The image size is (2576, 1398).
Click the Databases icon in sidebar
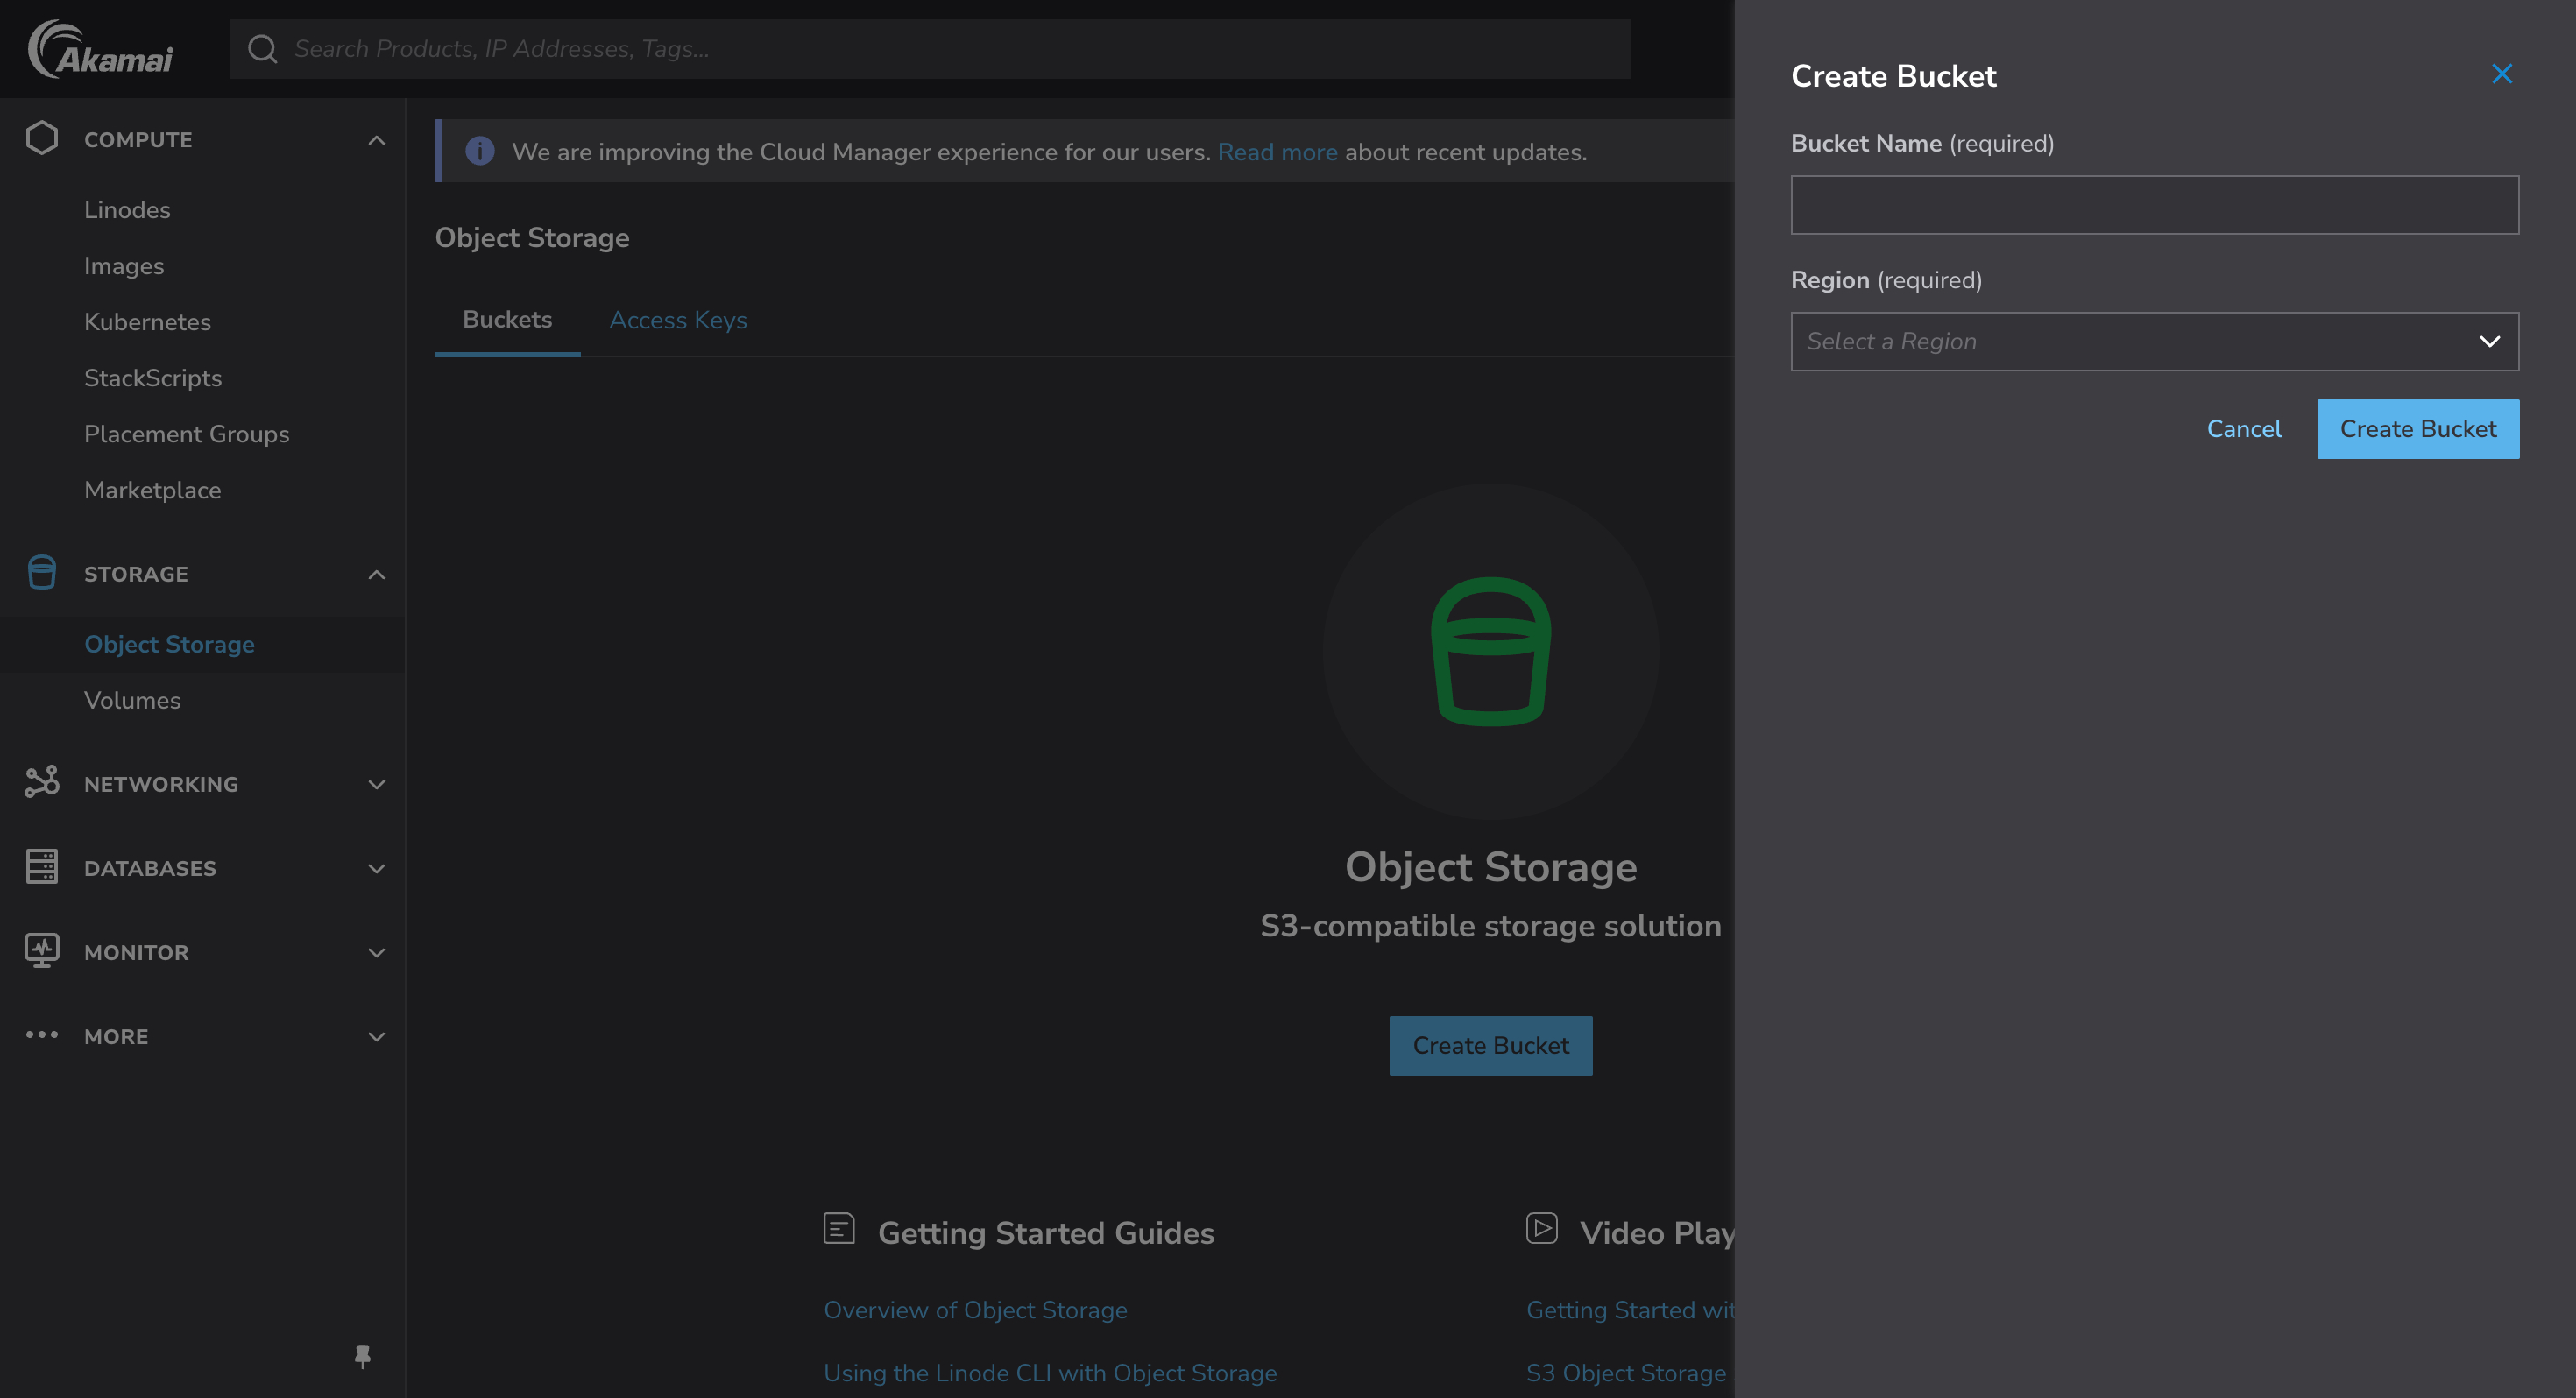41,867
